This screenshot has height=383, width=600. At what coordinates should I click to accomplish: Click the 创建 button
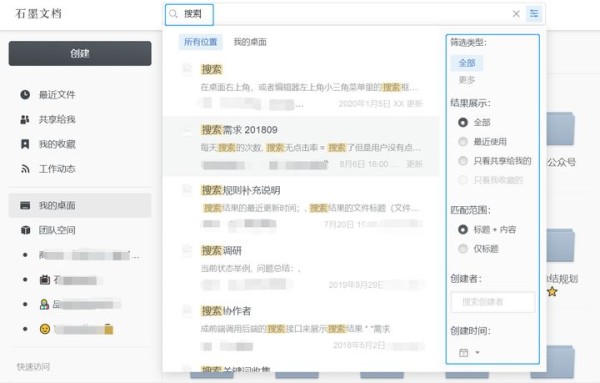click(80, 53)
